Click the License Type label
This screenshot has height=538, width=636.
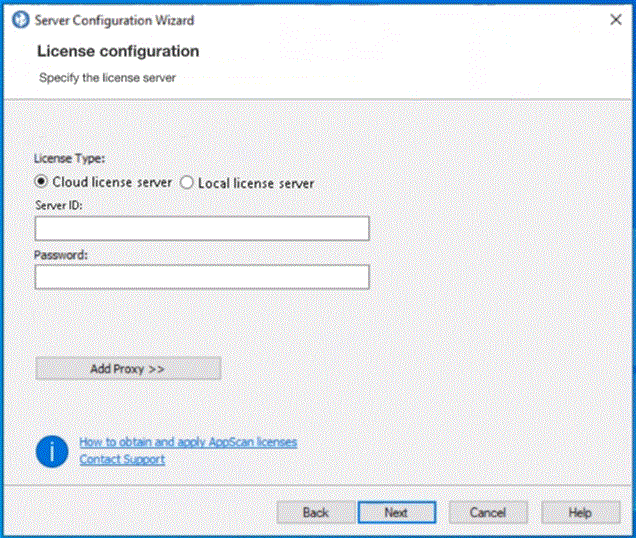coord(69,159)
